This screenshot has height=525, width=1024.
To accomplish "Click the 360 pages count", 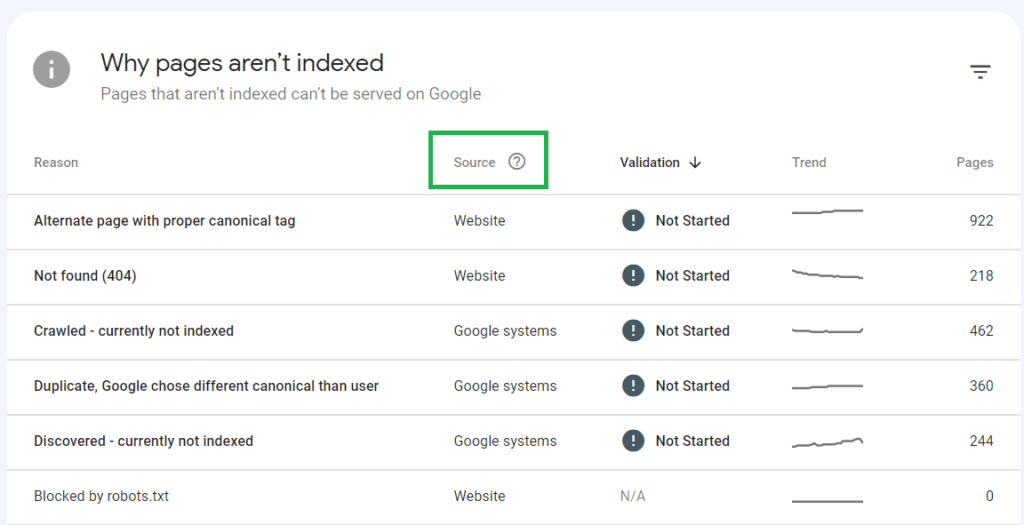I will point(981,386).
